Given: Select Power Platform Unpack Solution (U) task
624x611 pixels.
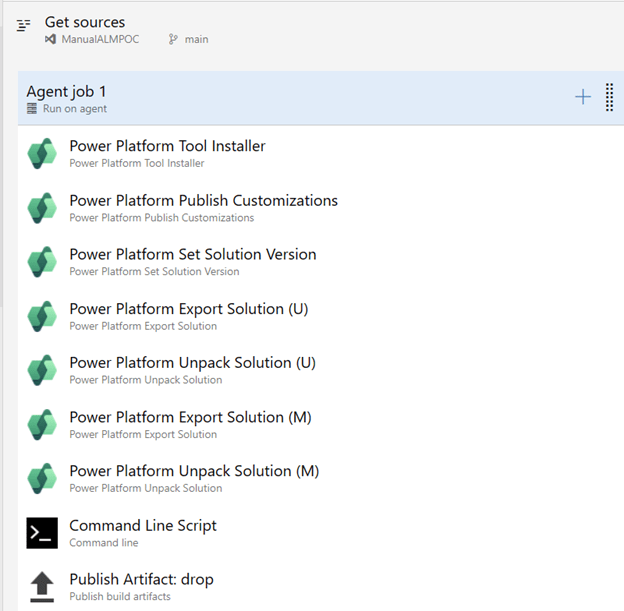Looking at the screenshot, I should click(192, 363).
